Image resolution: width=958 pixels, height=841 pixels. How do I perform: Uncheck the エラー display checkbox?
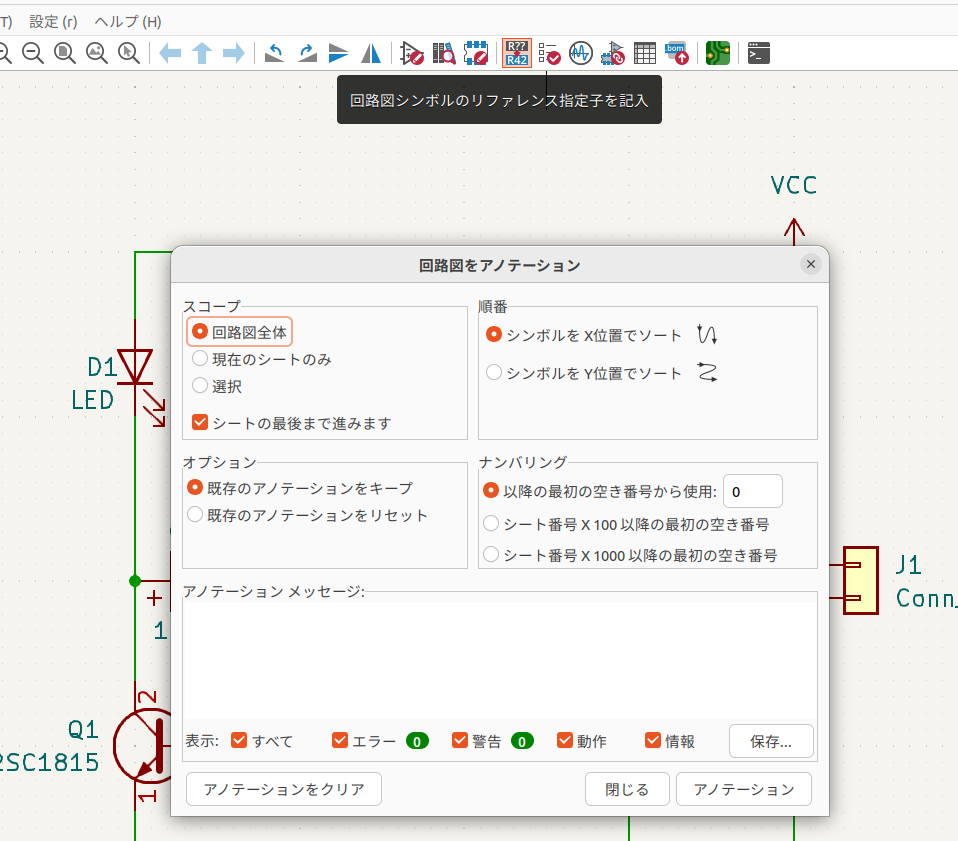coord(340,740)
